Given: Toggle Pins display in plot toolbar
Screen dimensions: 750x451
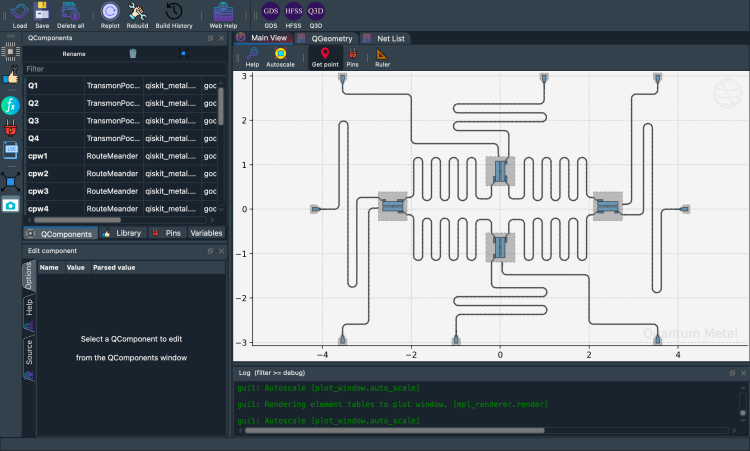Looking at the screenshot, I should point(353,57).
